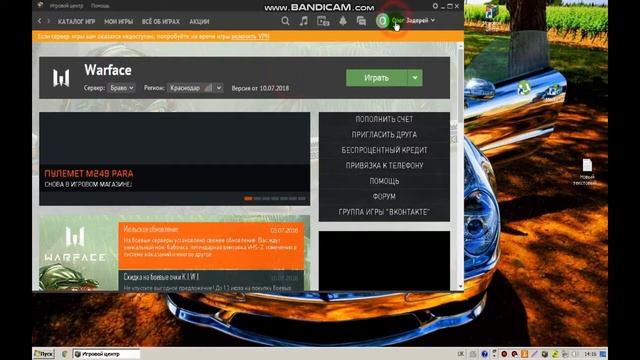Click the page vertical scrollbar down arrow

(x=460, y=287)
